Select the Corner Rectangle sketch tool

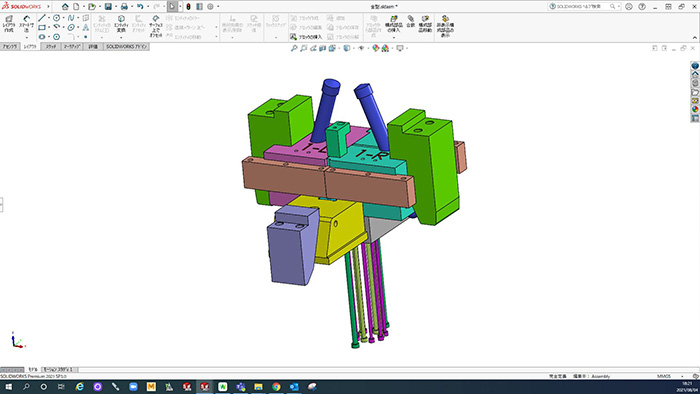pos(42,28)
